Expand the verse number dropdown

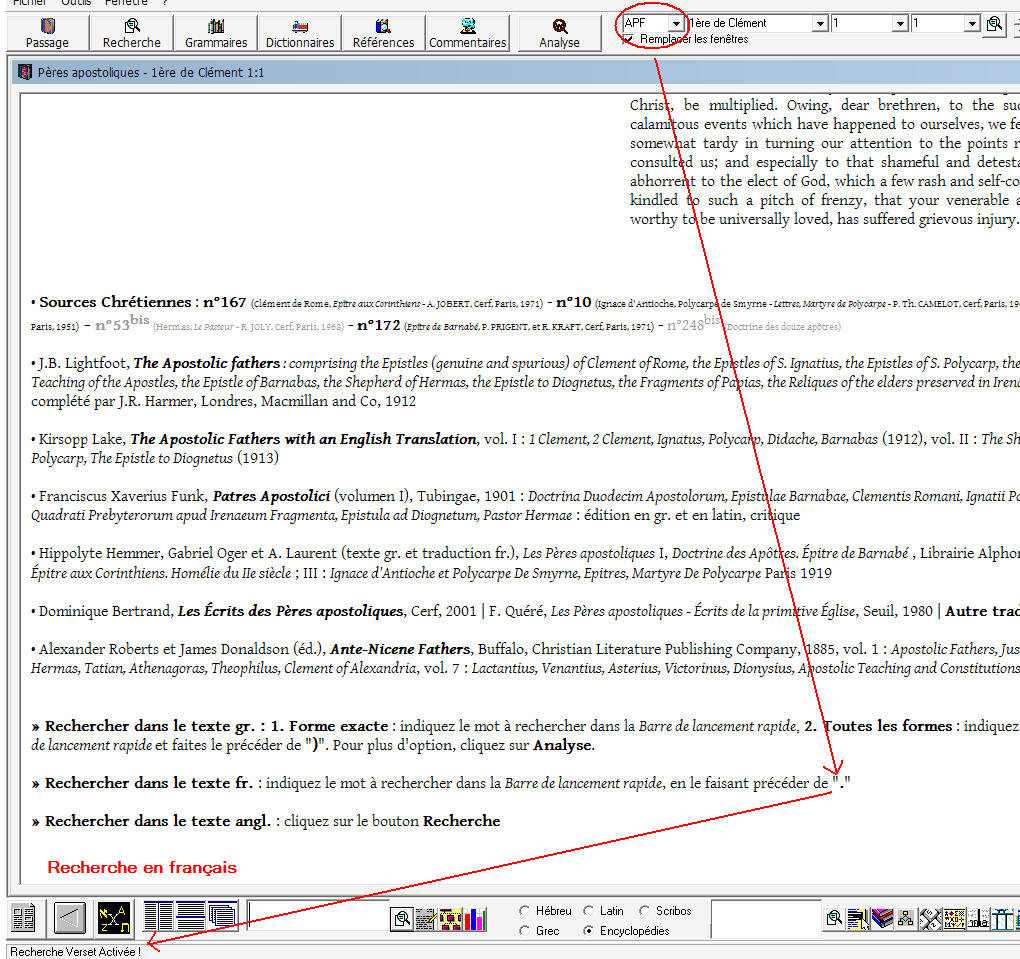973,24
